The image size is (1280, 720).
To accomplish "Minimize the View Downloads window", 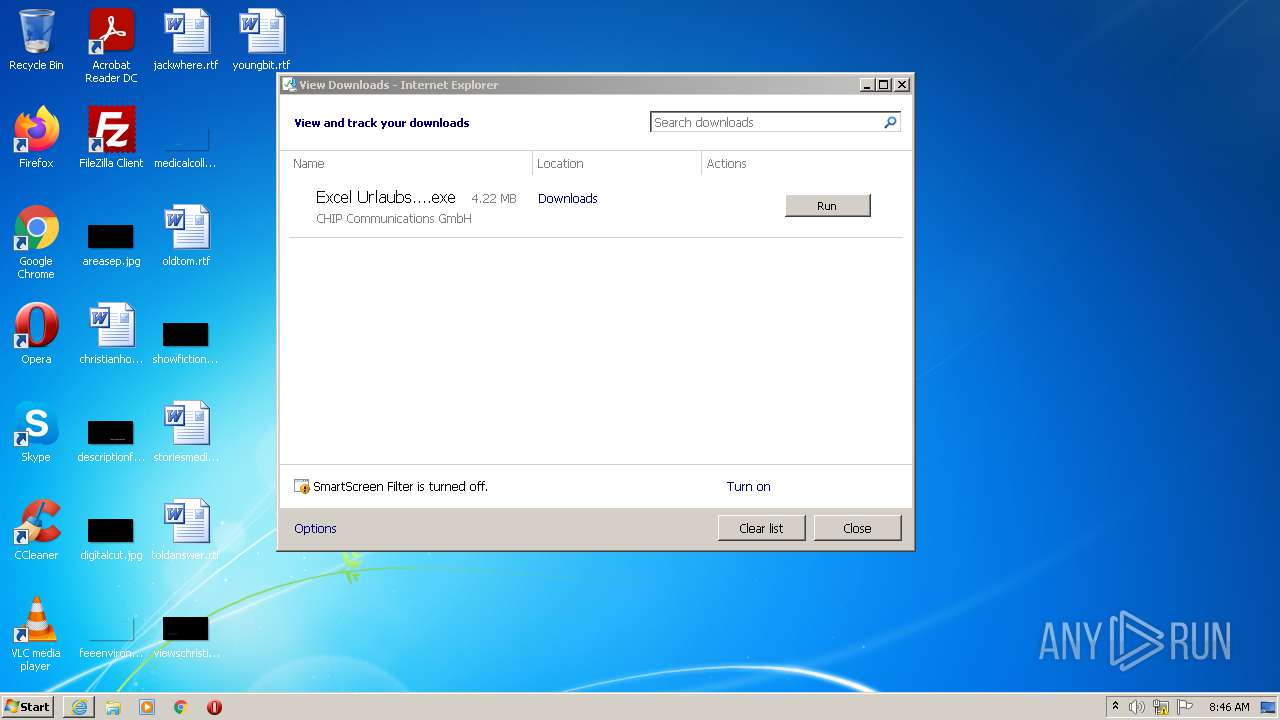I will click(867, 85).
